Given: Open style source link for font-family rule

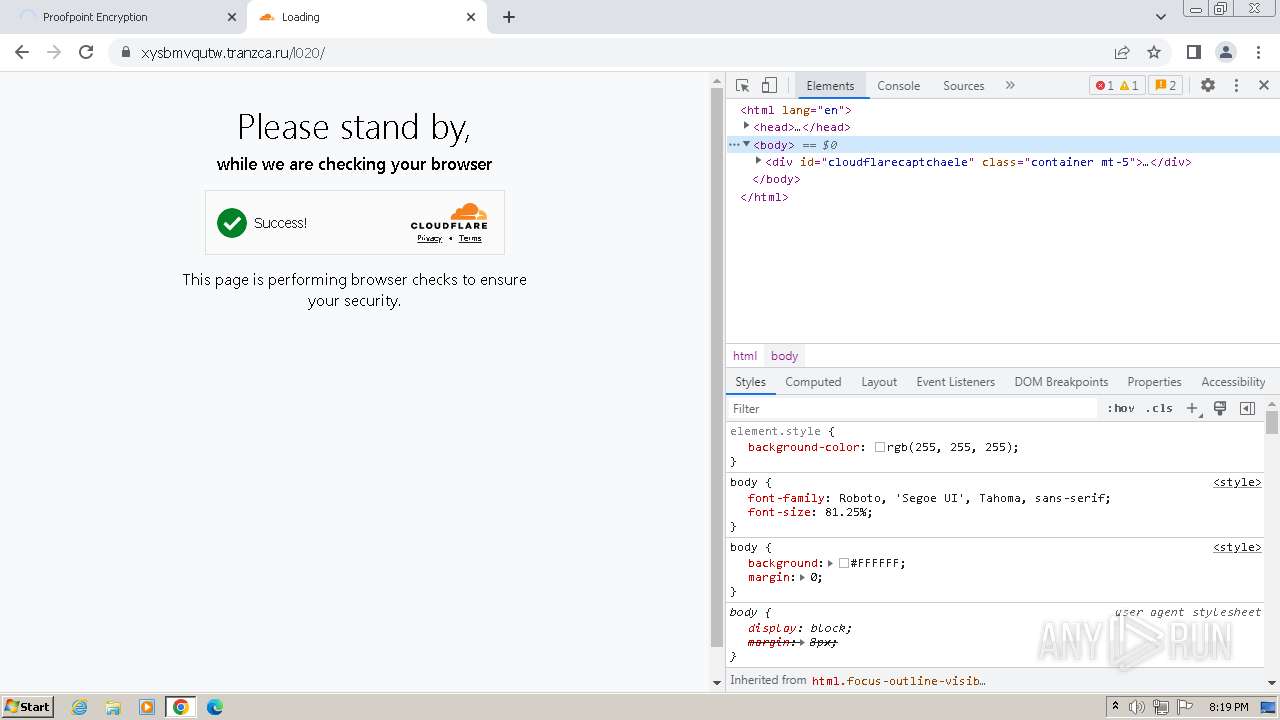Looking at the screenshot, I should (x=1237, y=482).
